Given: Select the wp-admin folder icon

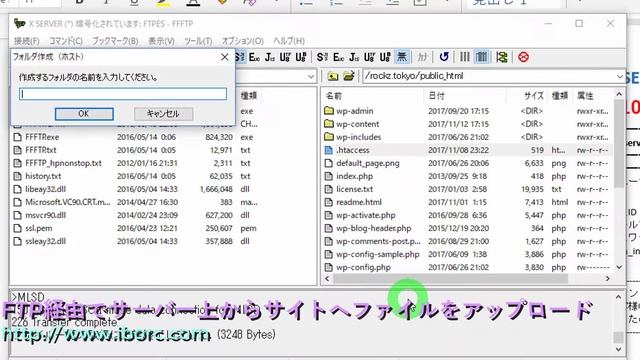Looking at the screenshot, I should tap(329, 111).
